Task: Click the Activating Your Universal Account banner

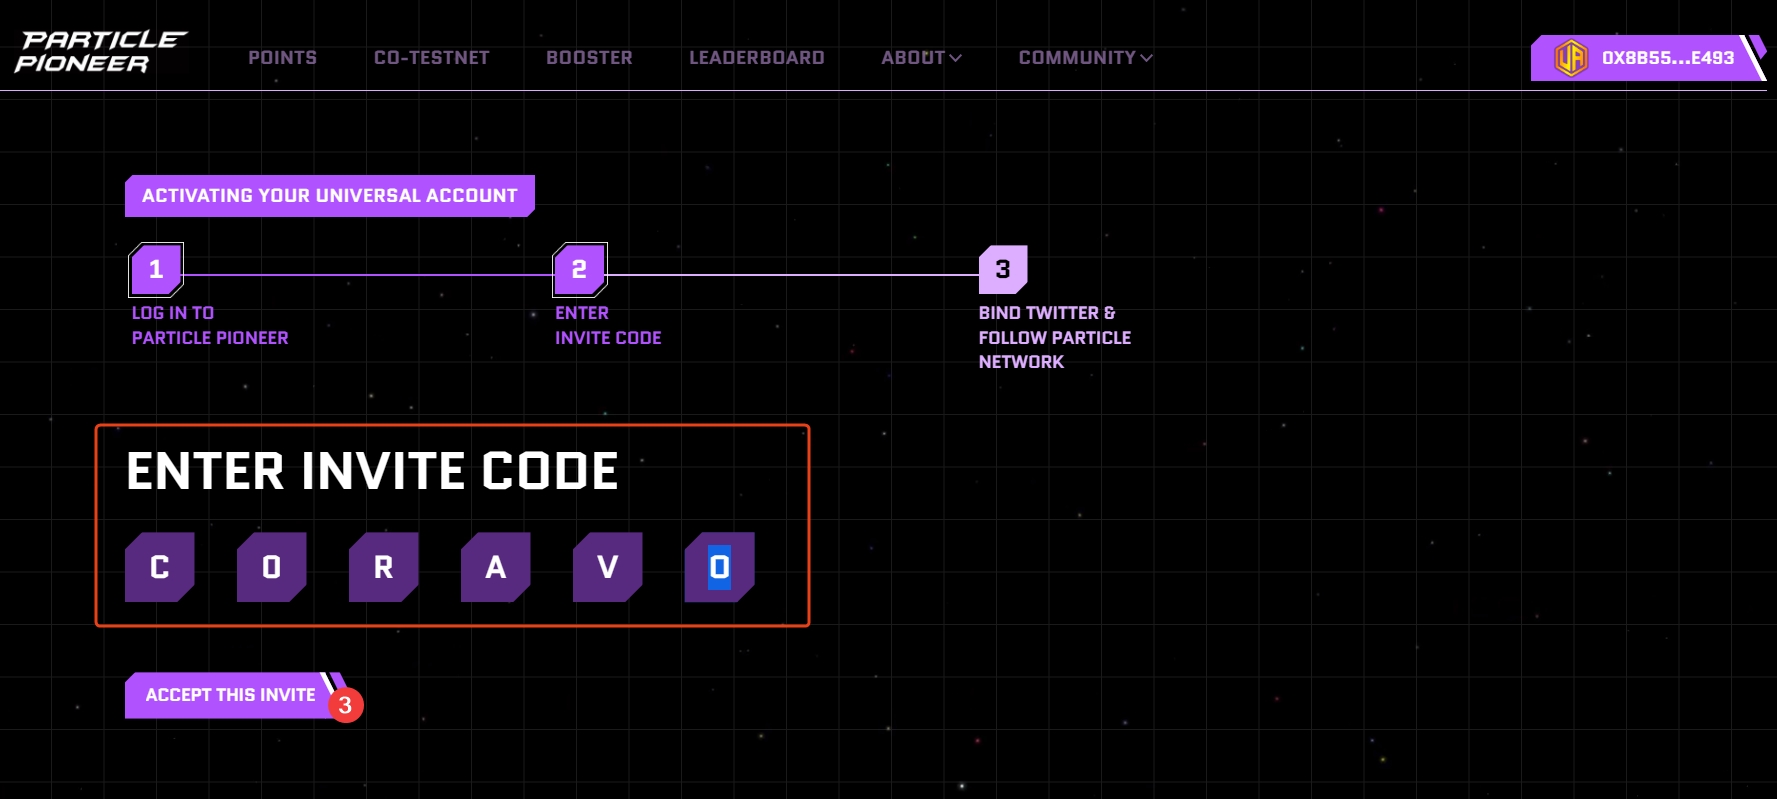Action: pos(329,196)
